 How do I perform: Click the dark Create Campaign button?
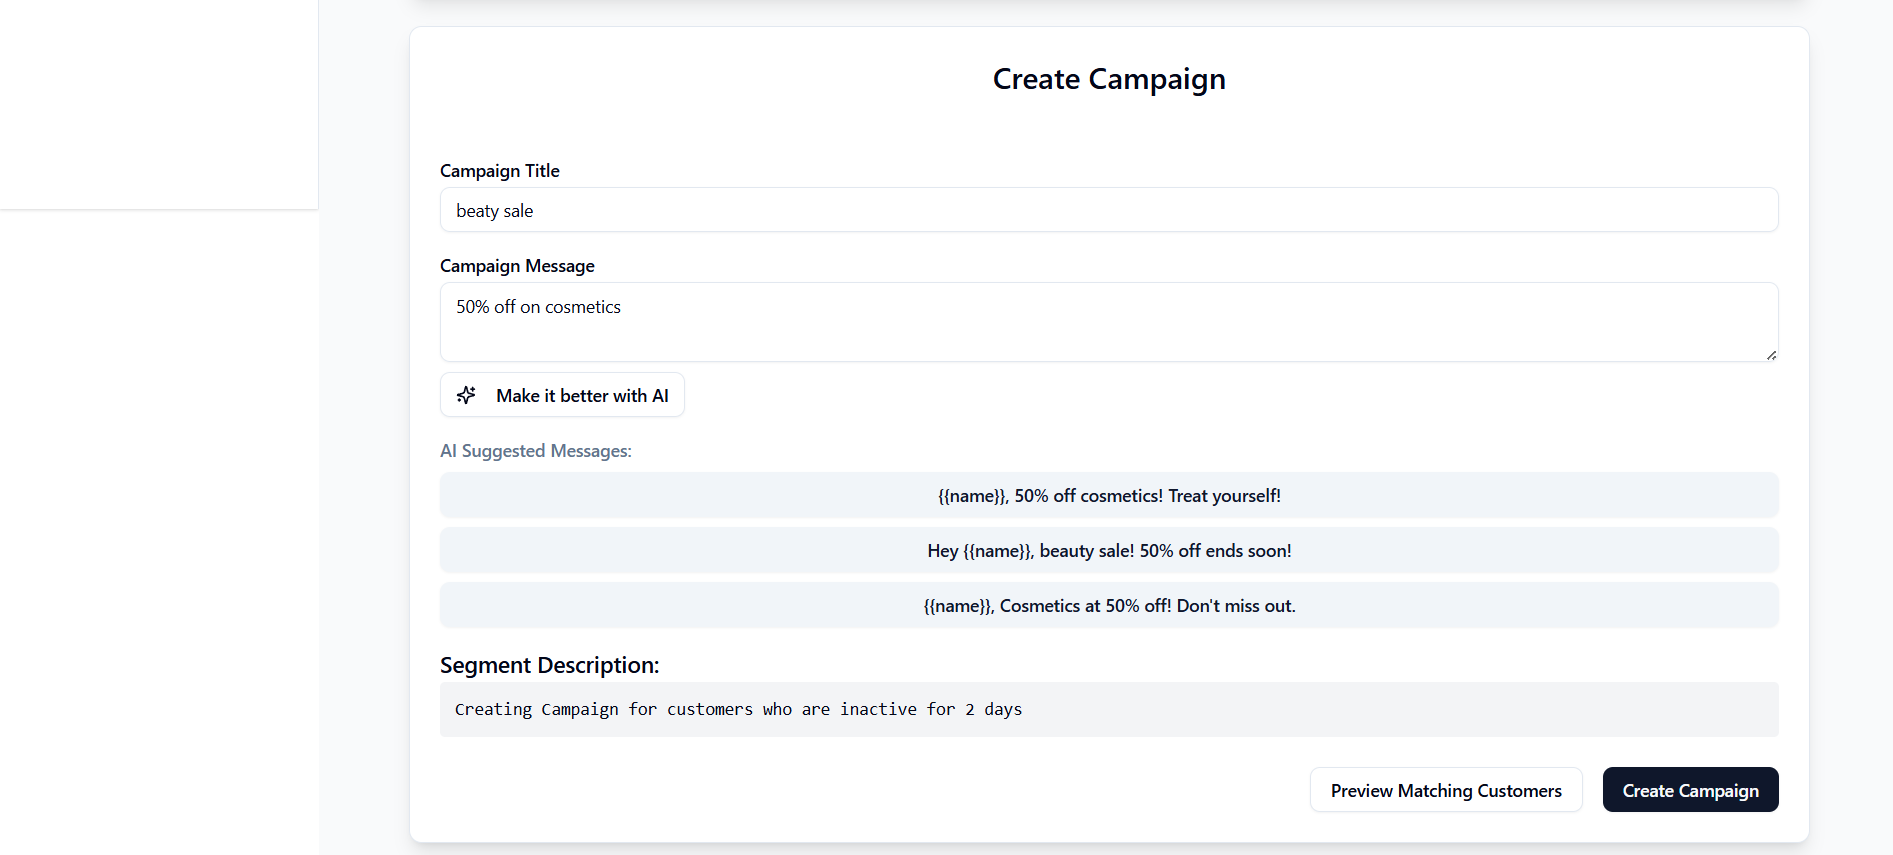click(1690, 790)
